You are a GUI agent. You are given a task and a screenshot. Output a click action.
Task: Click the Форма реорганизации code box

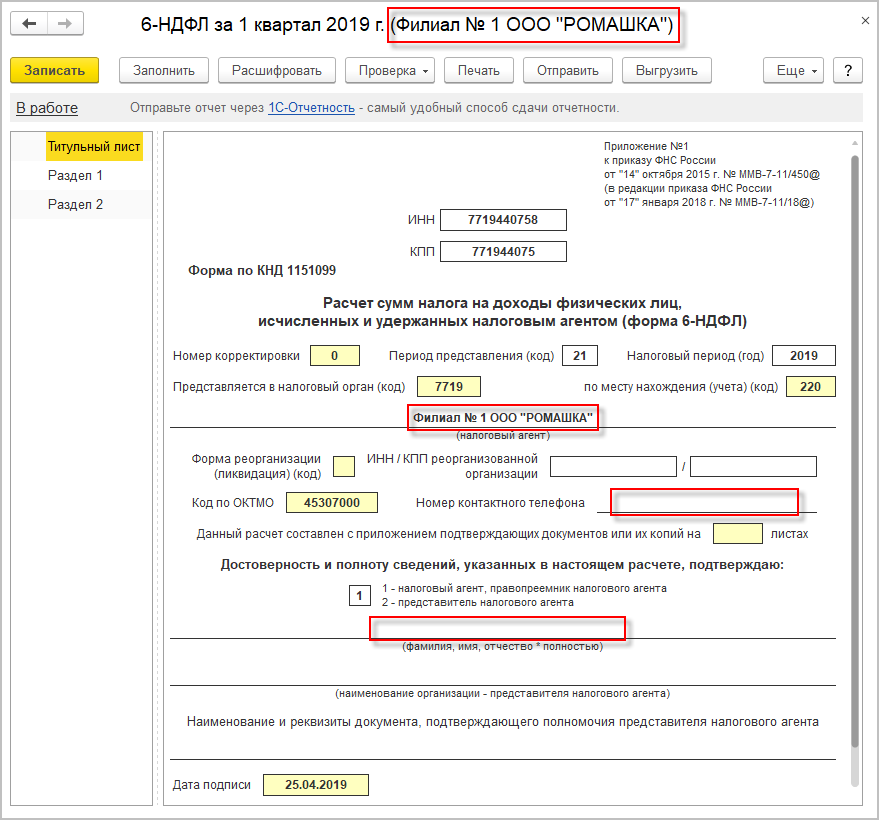coord(344,466)
